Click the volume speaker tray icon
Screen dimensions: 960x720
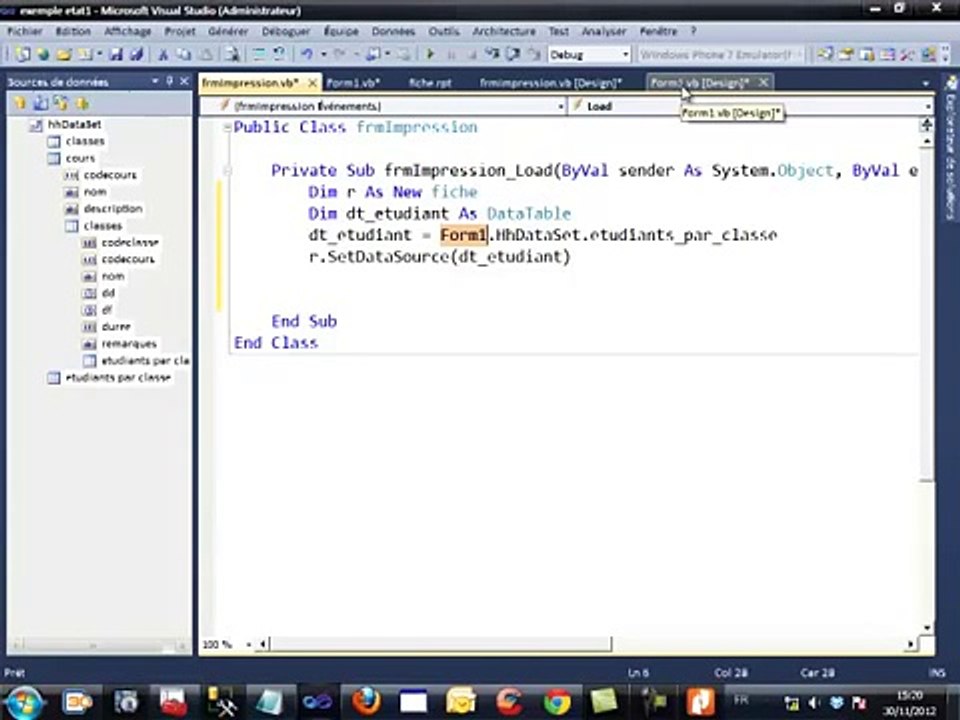(814, 703)
